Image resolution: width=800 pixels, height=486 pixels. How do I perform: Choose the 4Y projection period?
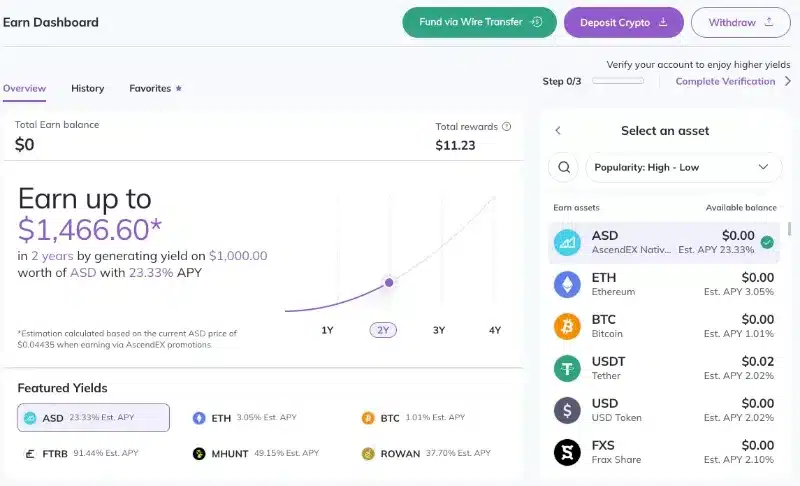pyautogui.click(x=495, y=330)
